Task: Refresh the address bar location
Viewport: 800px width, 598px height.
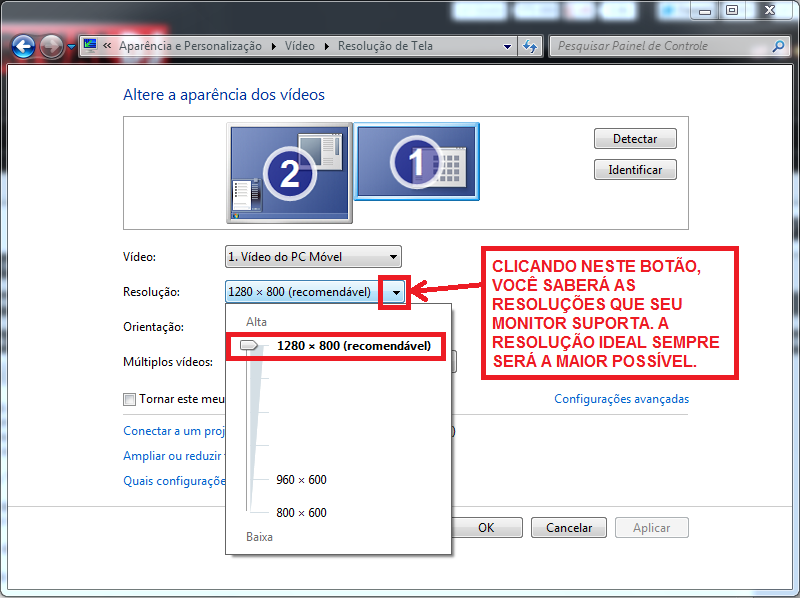Action: click(530, 46)
